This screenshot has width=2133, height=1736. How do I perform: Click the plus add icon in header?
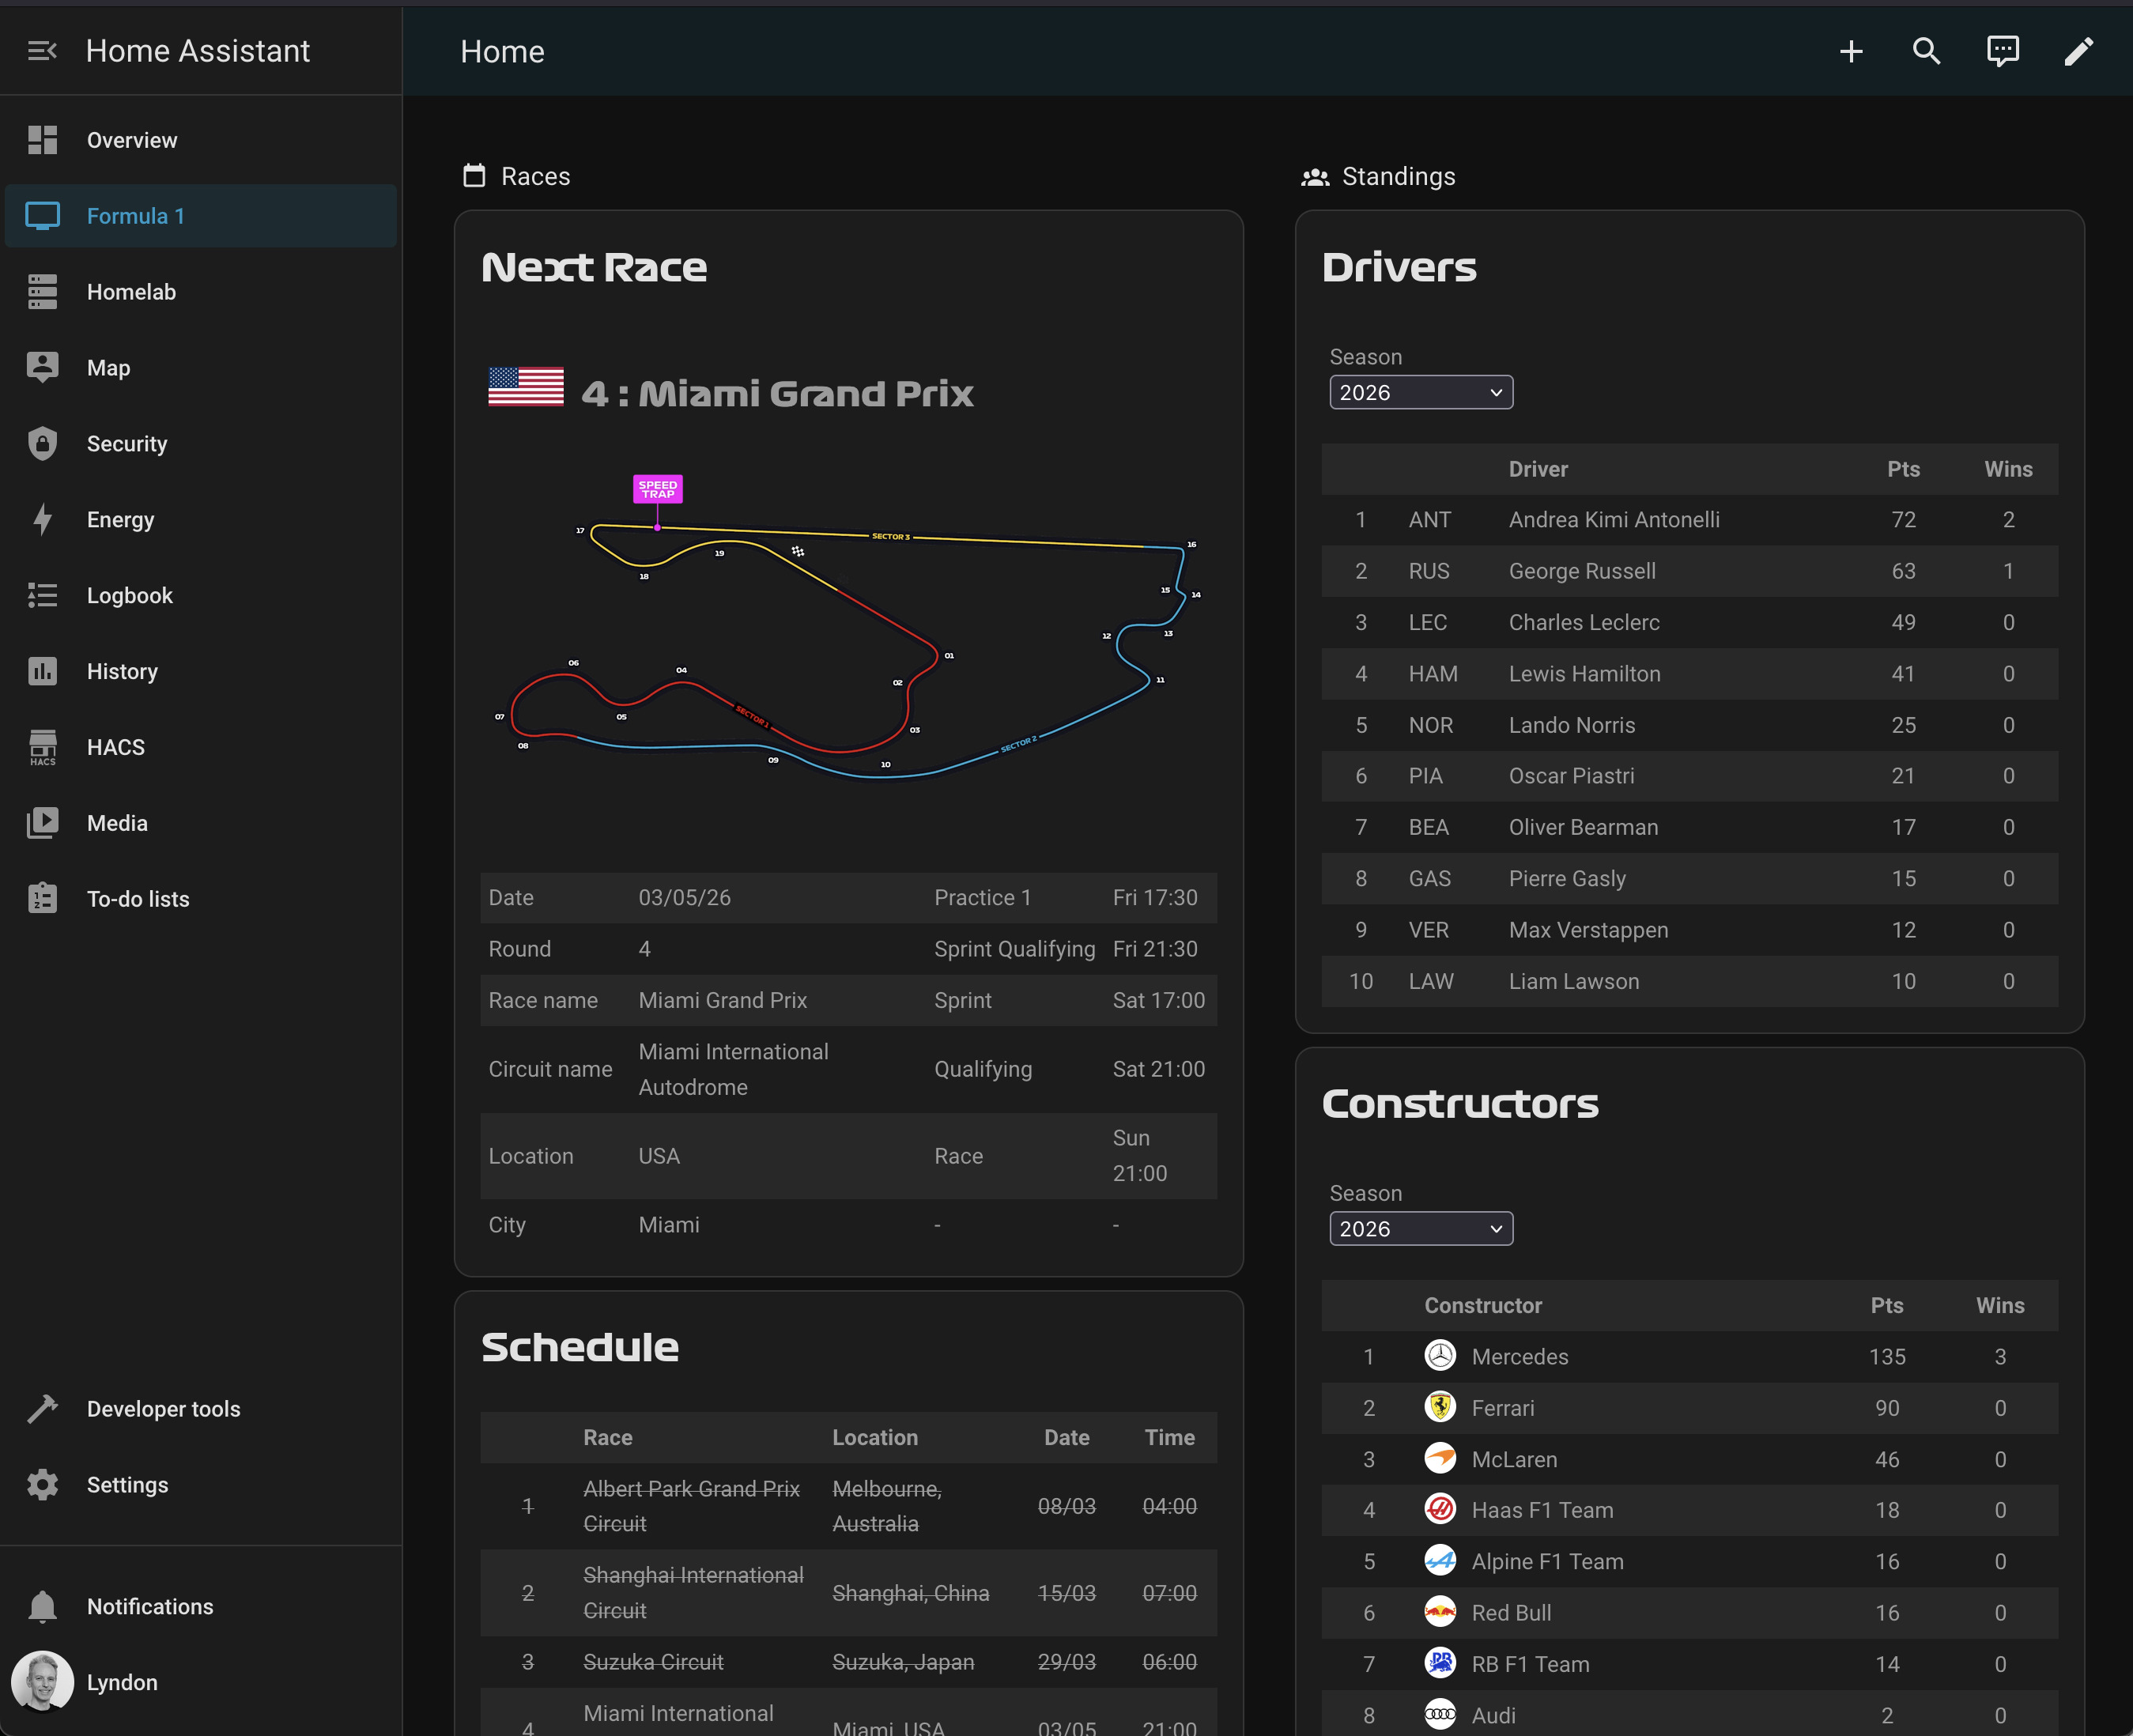[1851, 52]
